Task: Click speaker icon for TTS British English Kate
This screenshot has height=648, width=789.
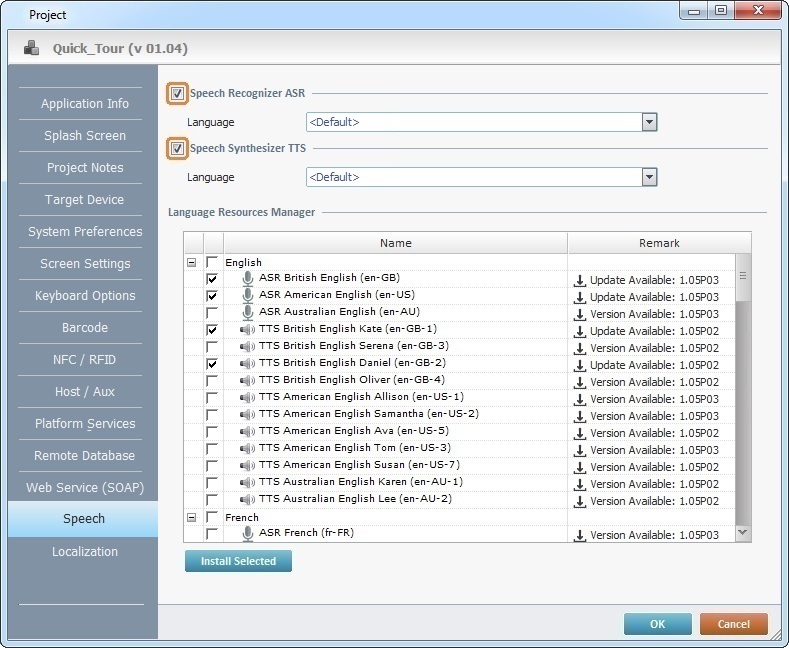Action: 247,329
